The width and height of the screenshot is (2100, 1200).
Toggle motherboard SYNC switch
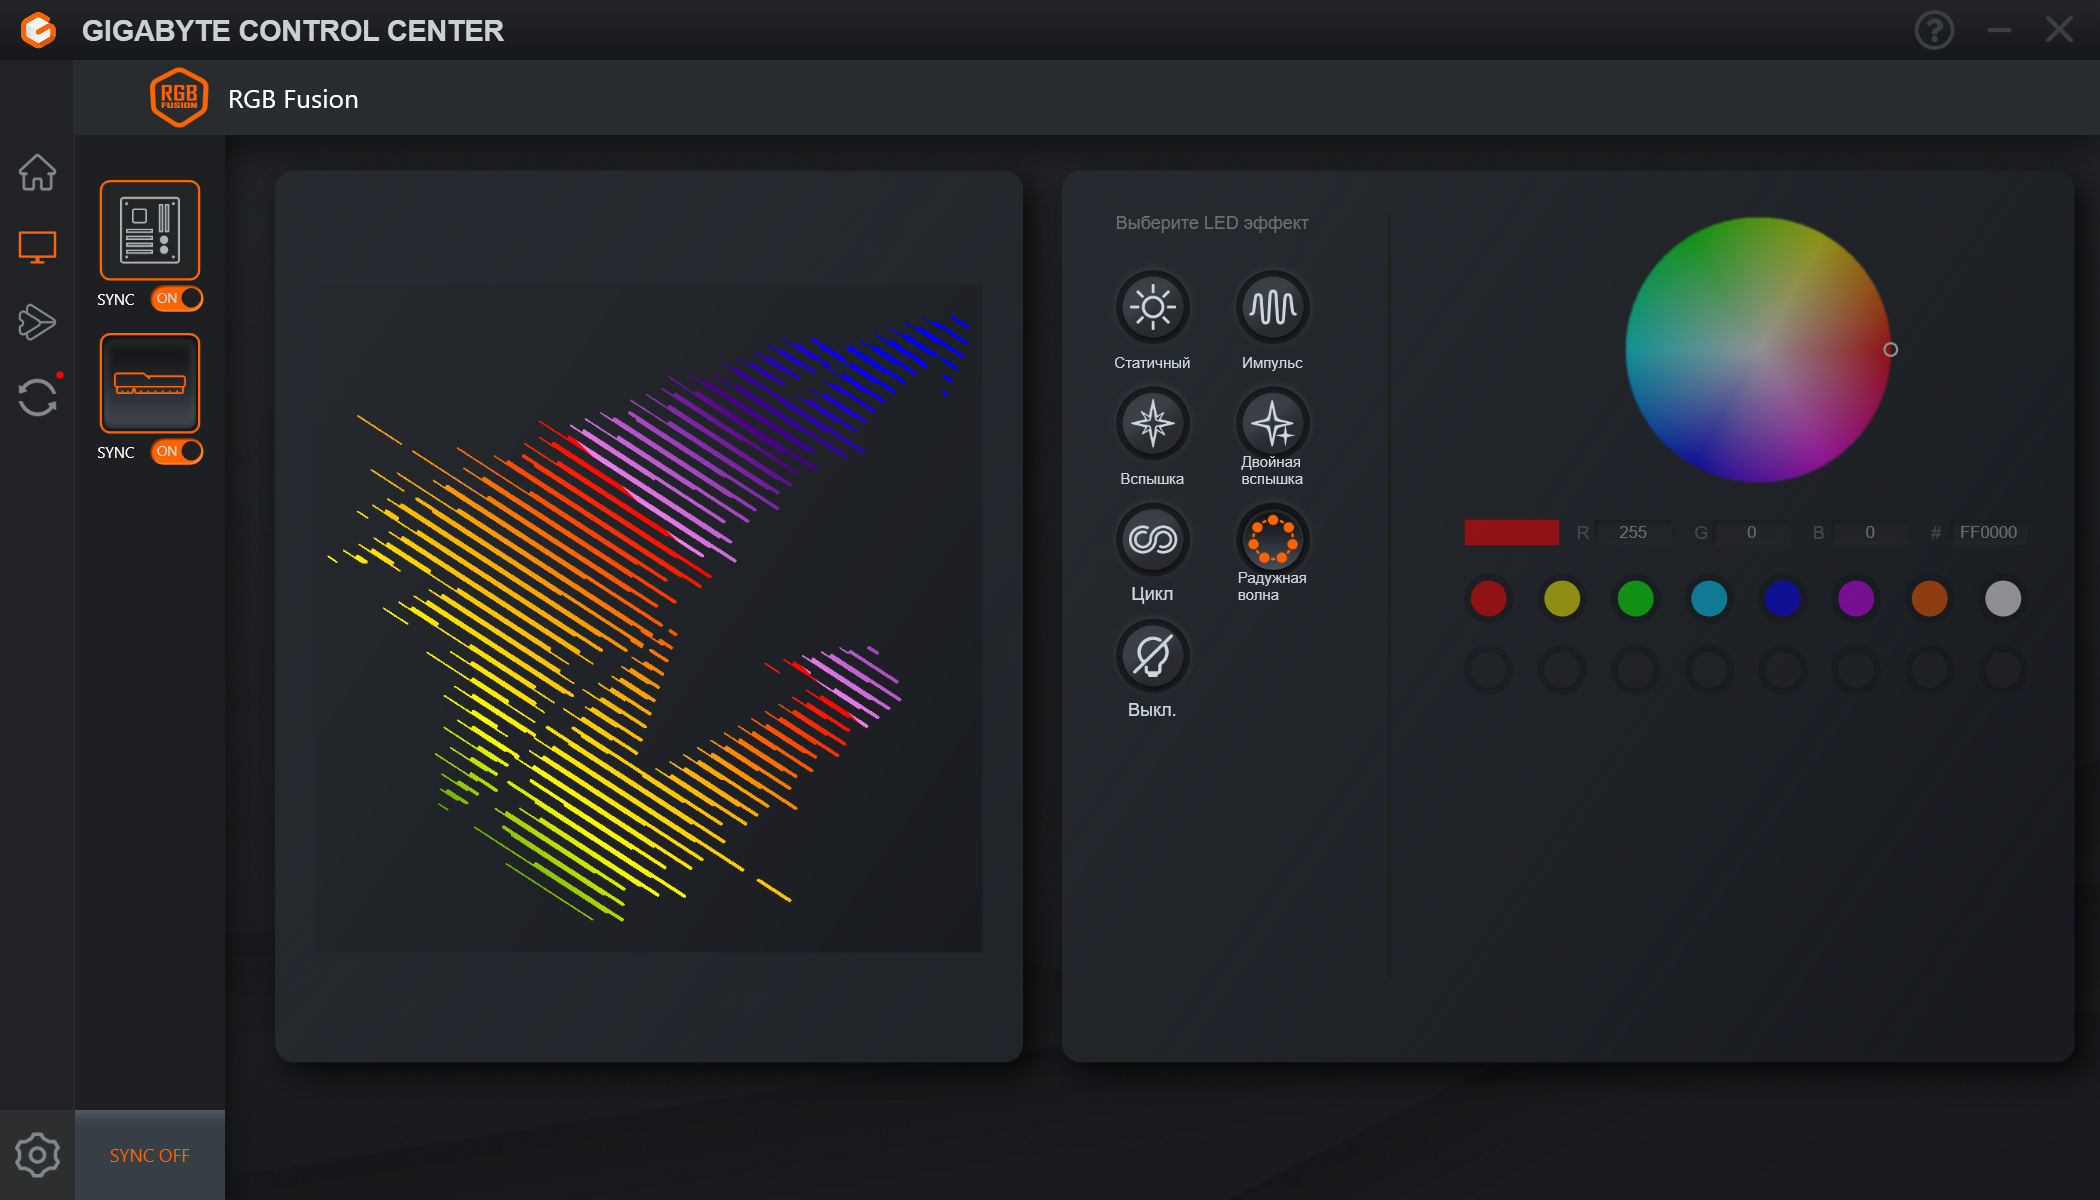[x=177, y=298]
